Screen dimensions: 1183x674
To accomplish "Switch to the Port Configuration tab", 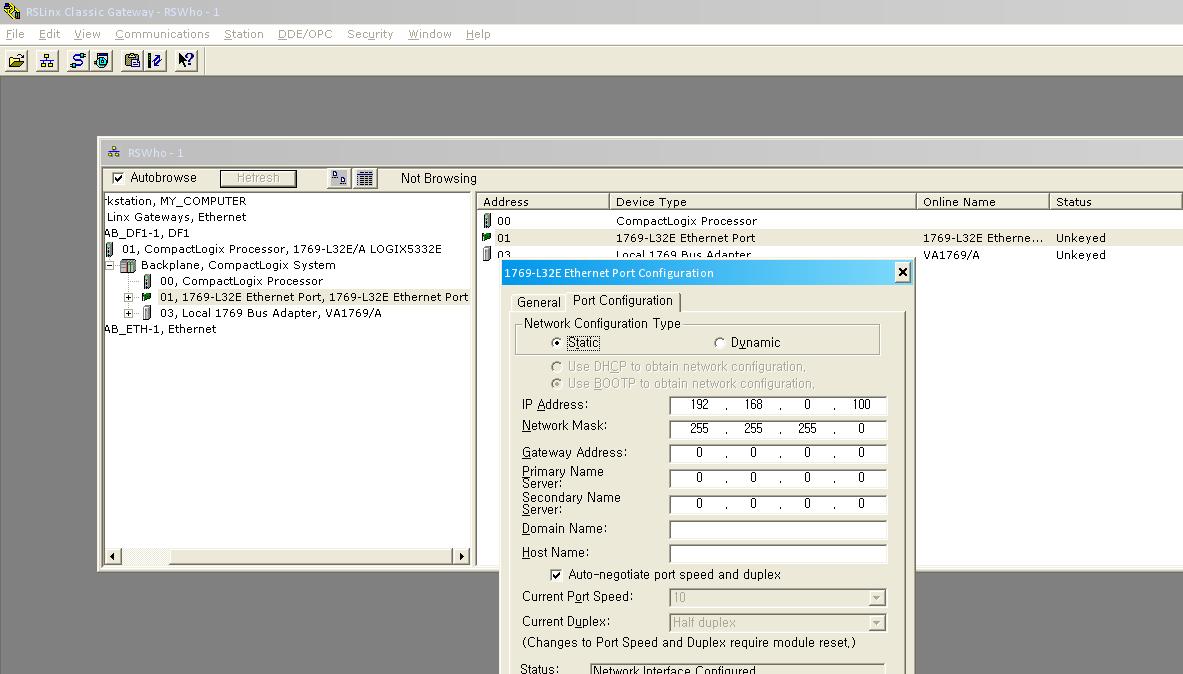I will click(x=623, y=300).
